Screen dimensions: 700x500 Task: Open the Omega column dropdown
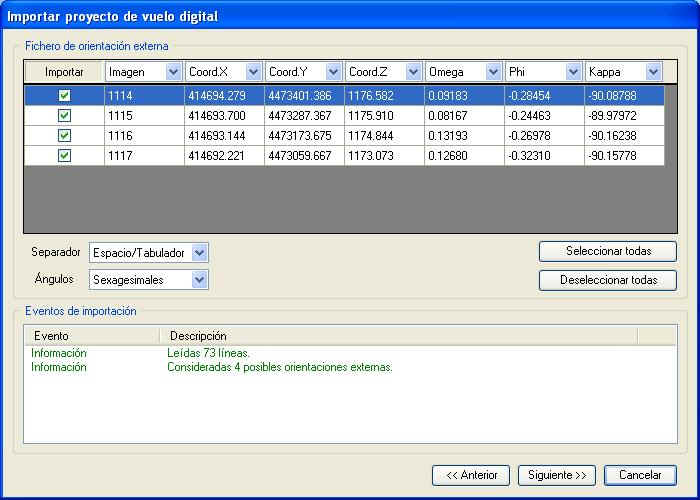pos(493,72)
